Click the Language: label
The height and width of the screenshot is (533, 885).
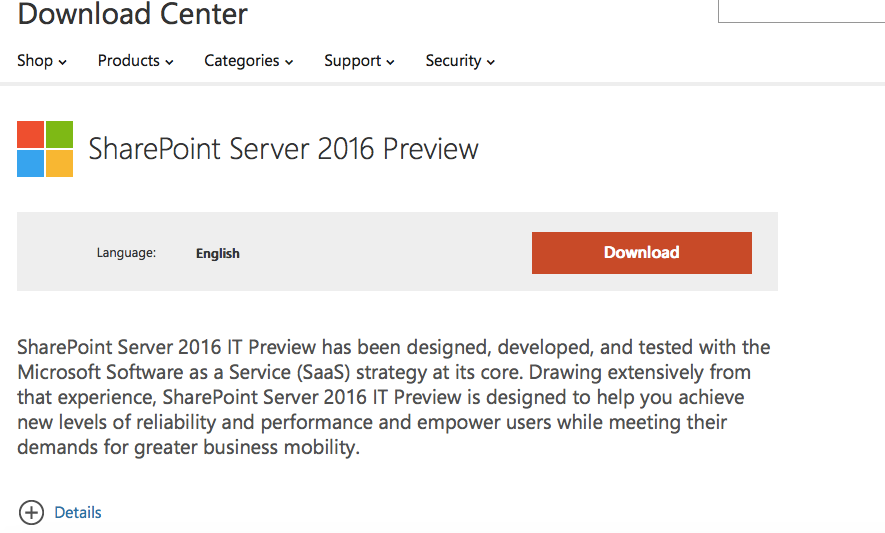click(x=126, y=252)
